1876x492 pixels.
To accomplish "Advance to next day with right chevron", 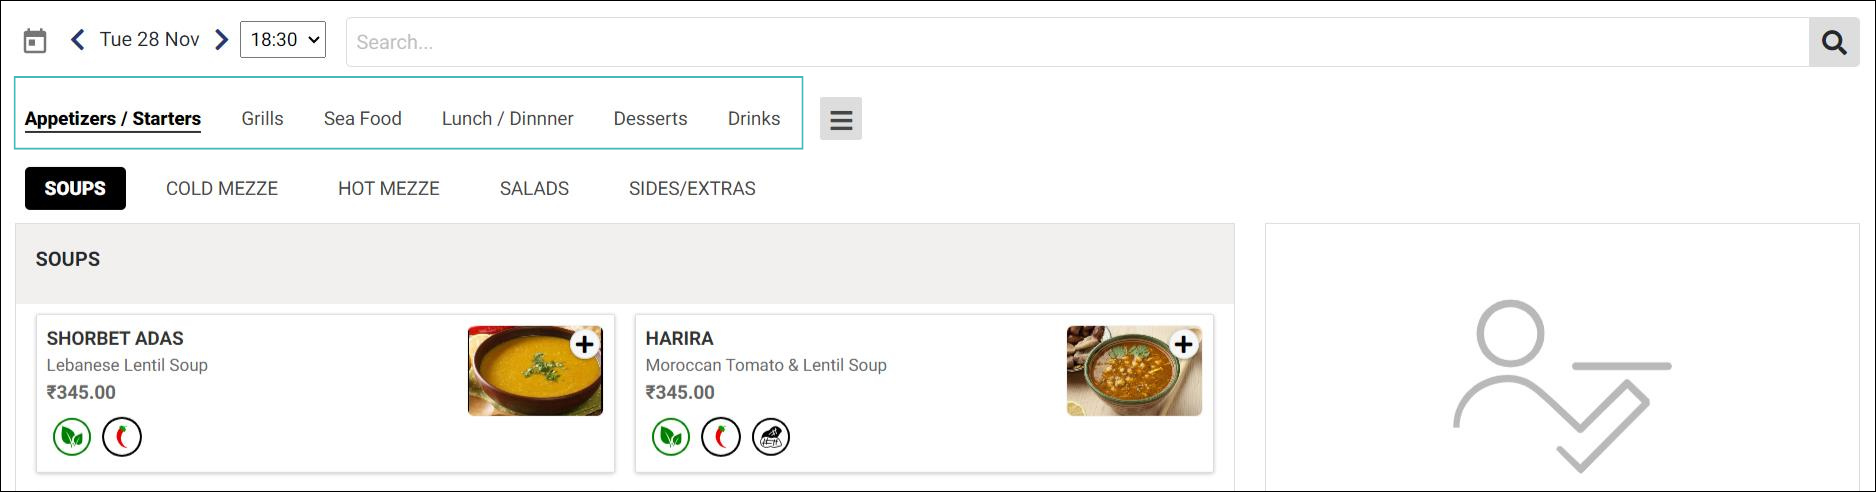I will tap(222, 40).
